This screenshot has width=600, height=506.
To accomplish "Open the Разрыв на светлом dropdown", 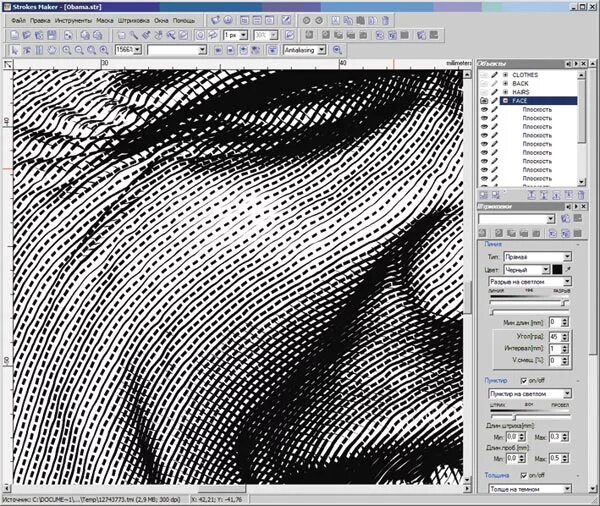I will (x=567, y=282).
